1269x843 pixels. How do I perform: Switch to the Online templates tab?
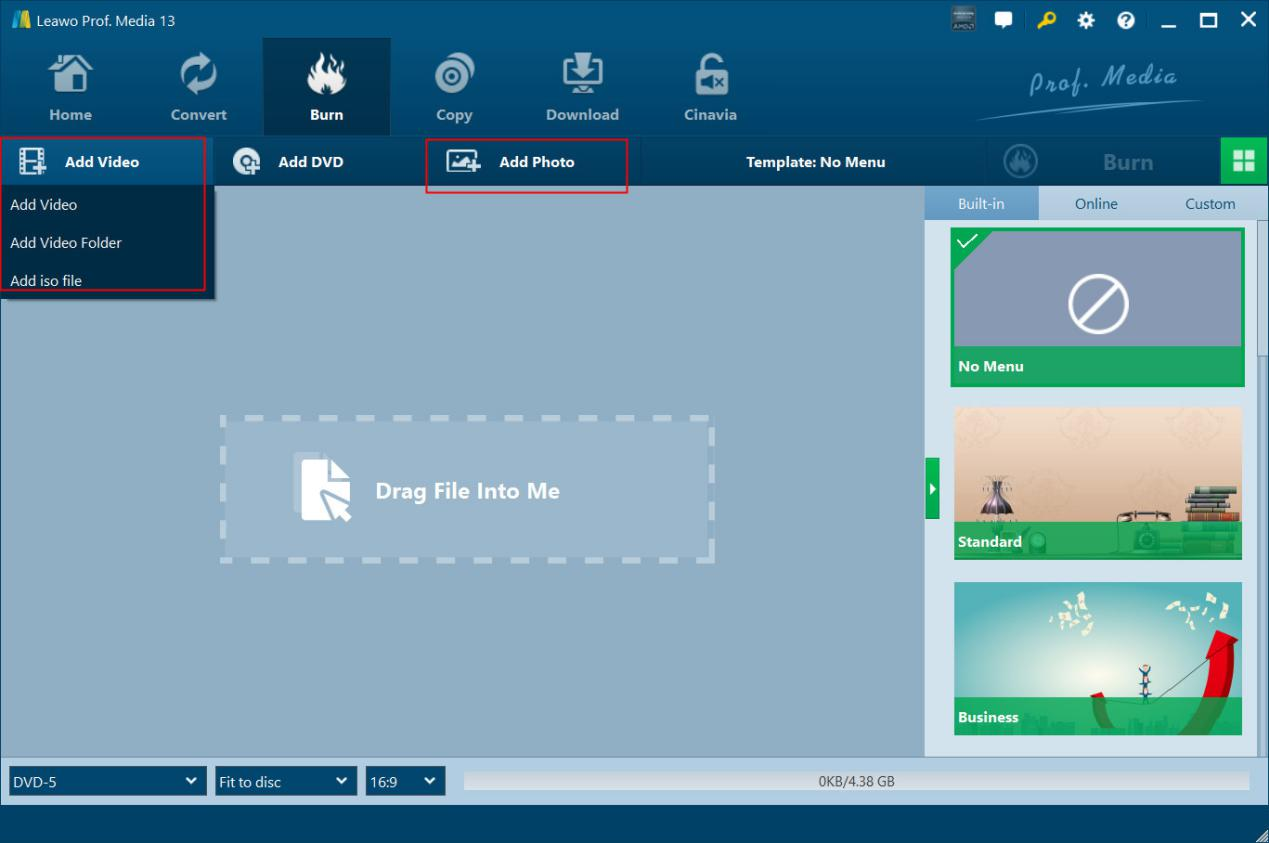click(x=1096, y=204)
